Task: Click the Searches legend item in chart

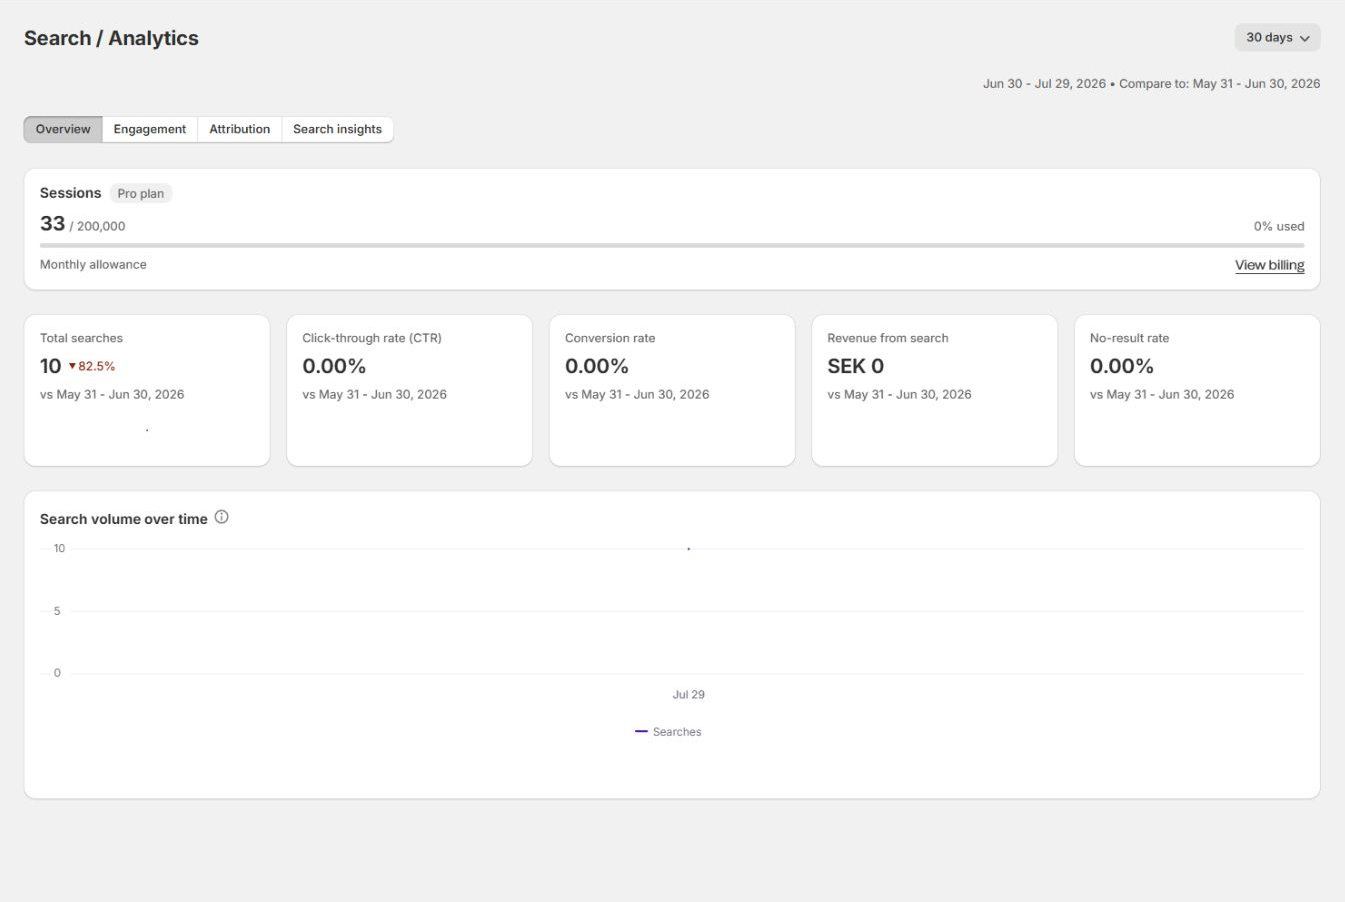Action: (x=668, y=732)
